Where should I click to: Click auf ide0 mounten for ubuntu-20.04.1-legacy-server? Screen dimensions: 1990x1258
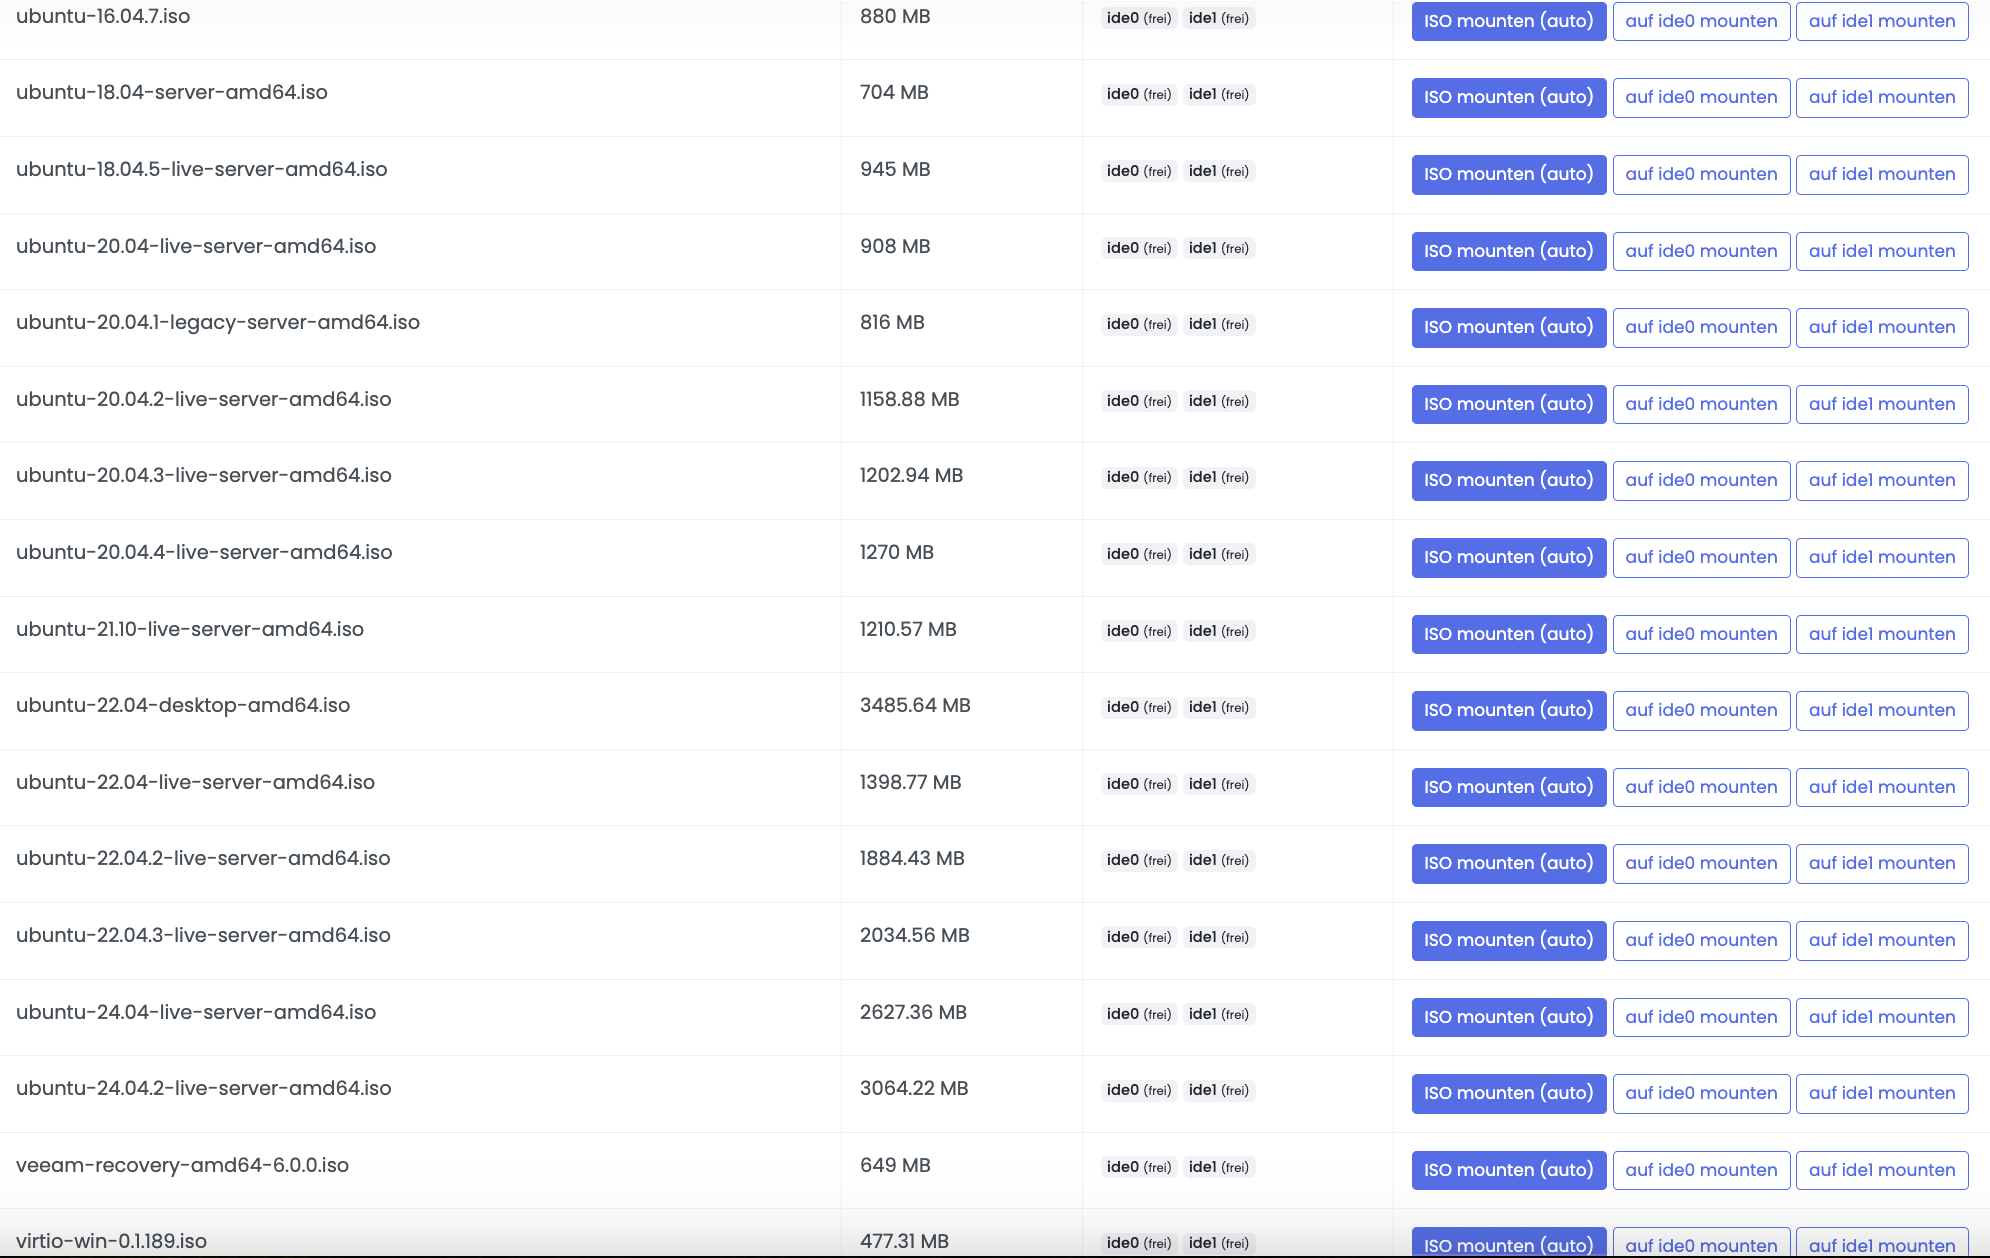click(x=1701, y=327)
